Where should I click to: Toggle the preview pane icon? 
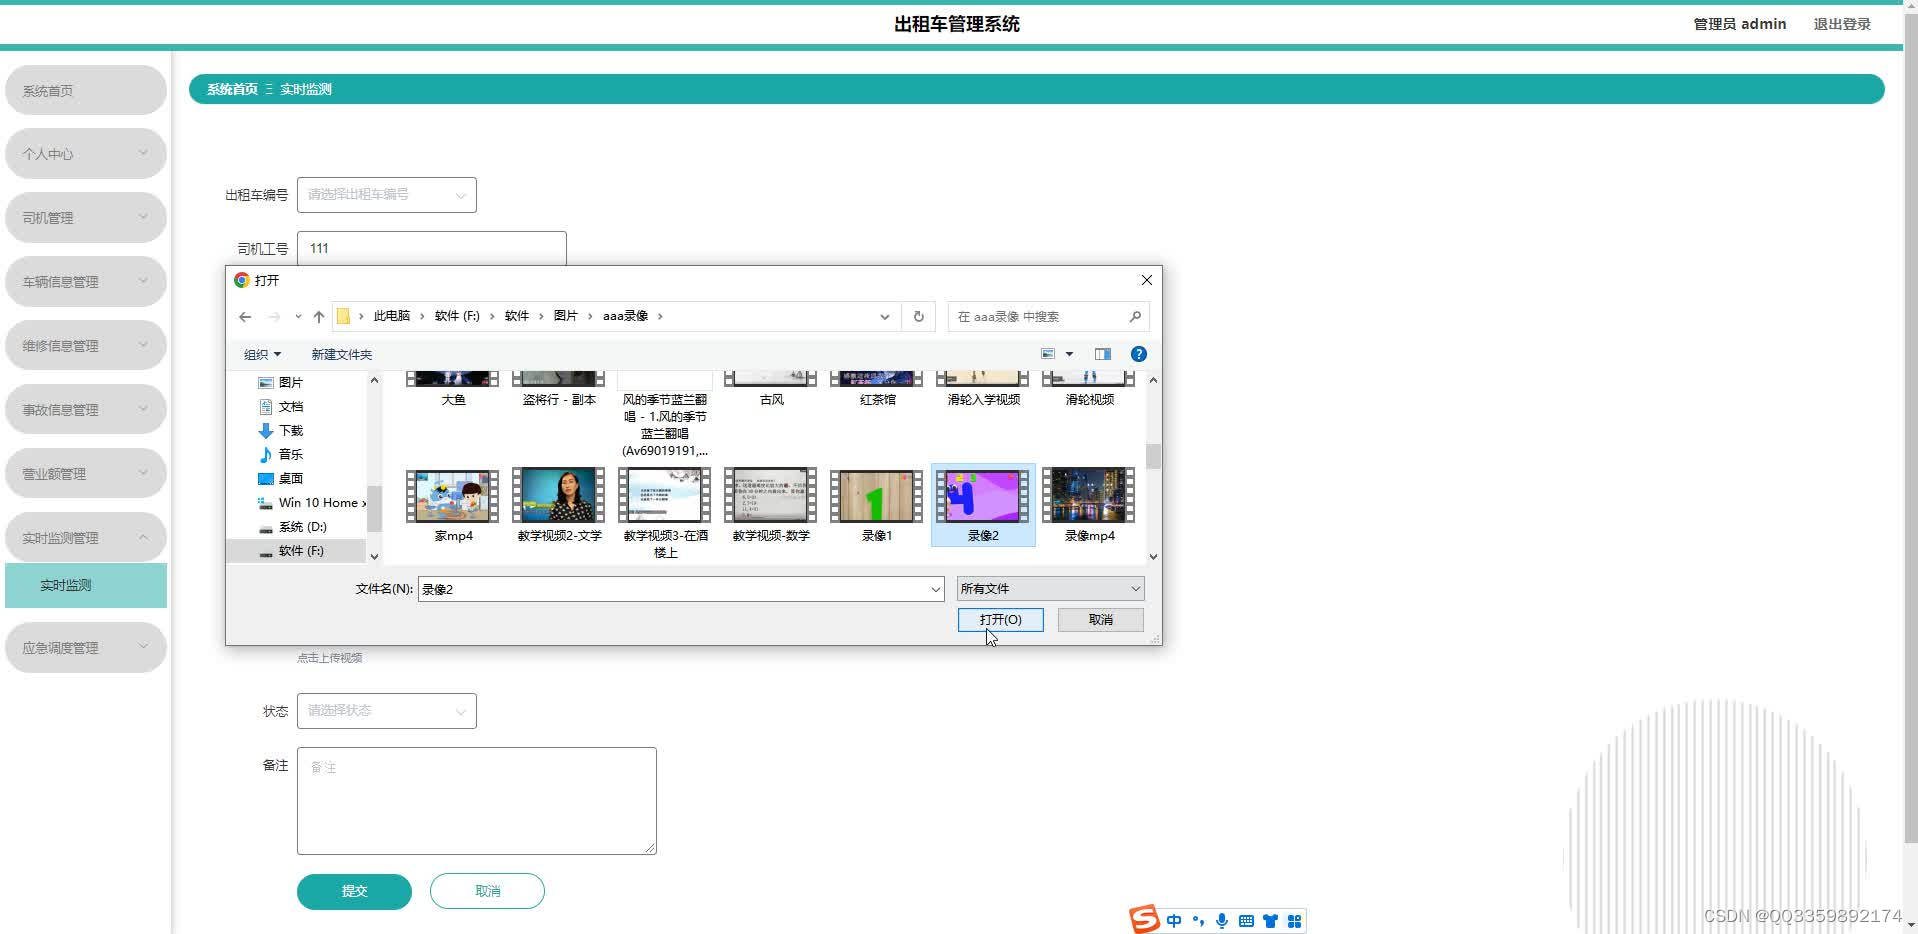(1103, 354)
